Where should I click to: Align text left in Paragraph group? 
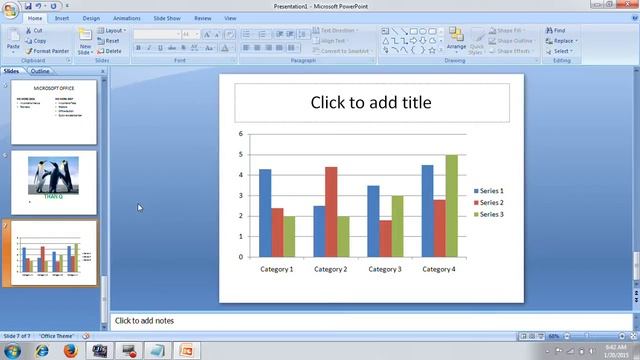pyautogui.click(x=246, y=48)
